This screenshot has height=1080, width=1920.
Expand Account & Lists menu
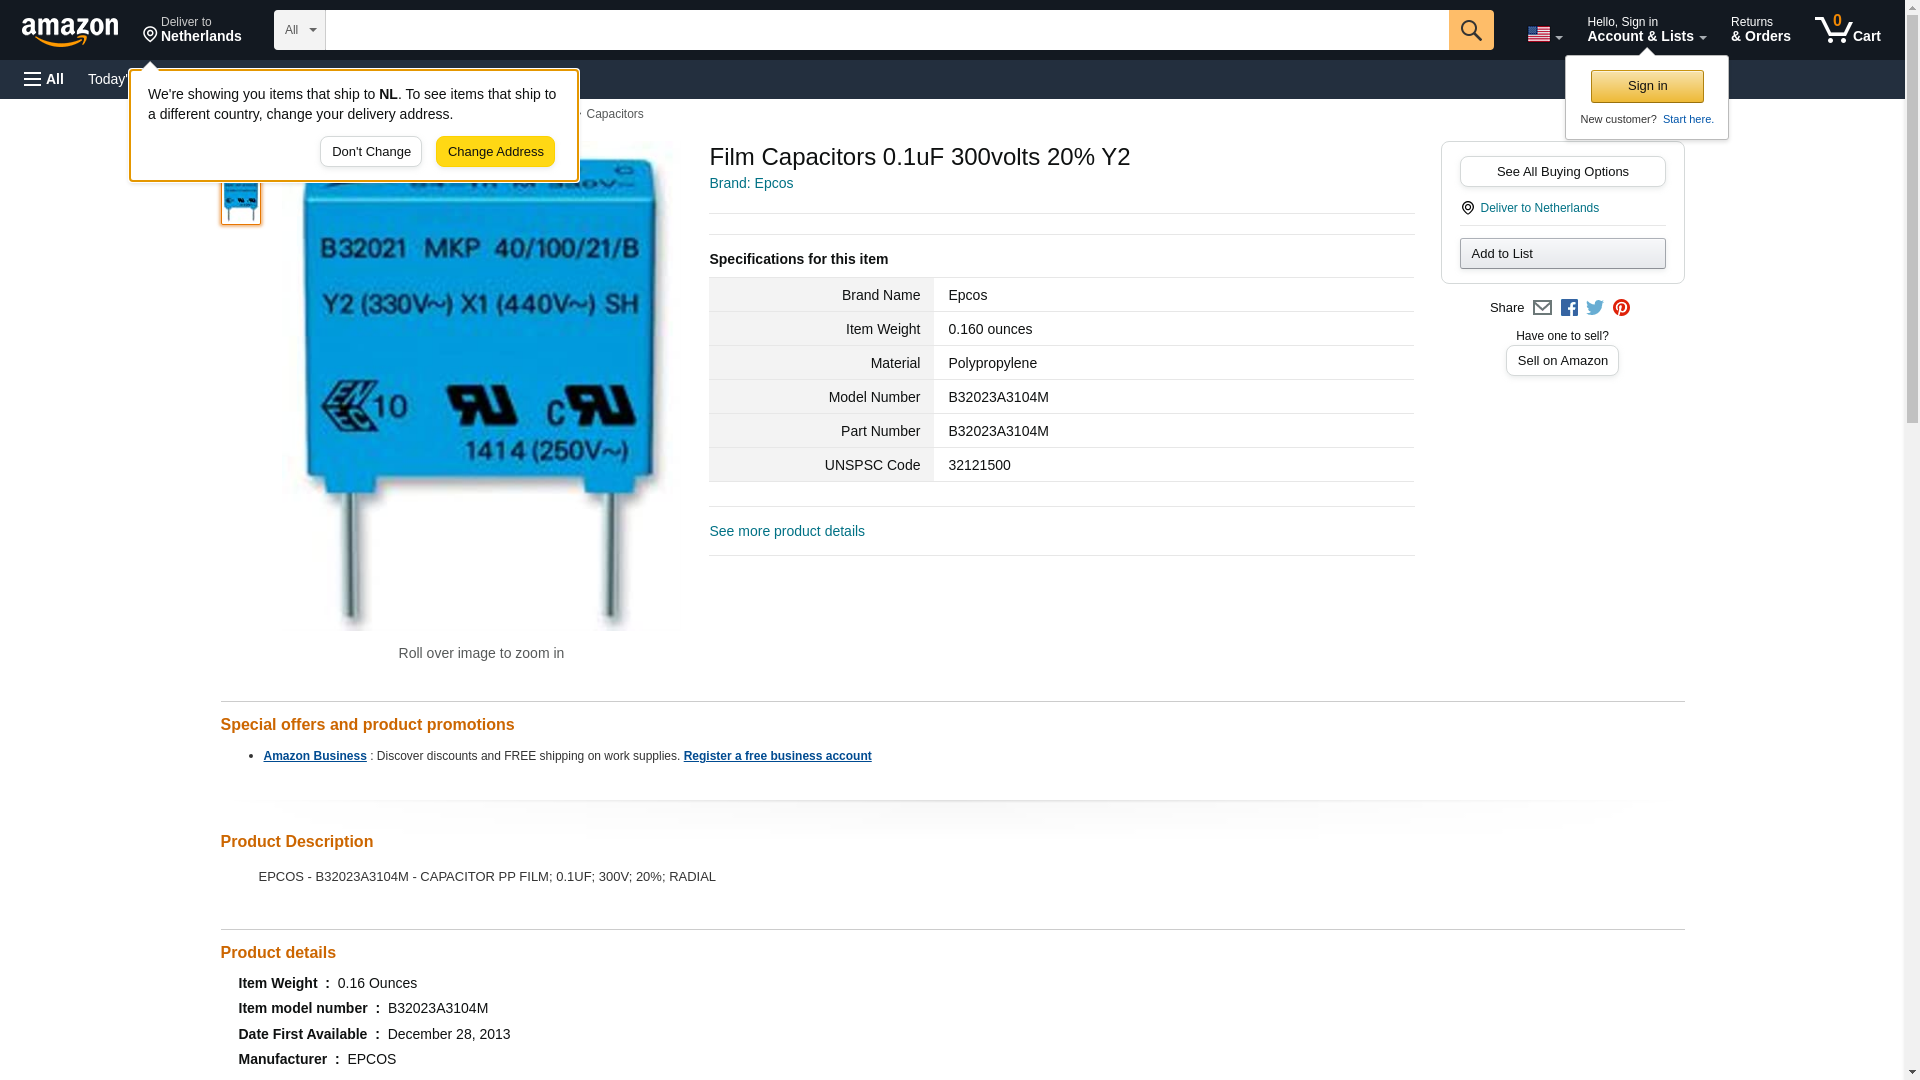1646,30
